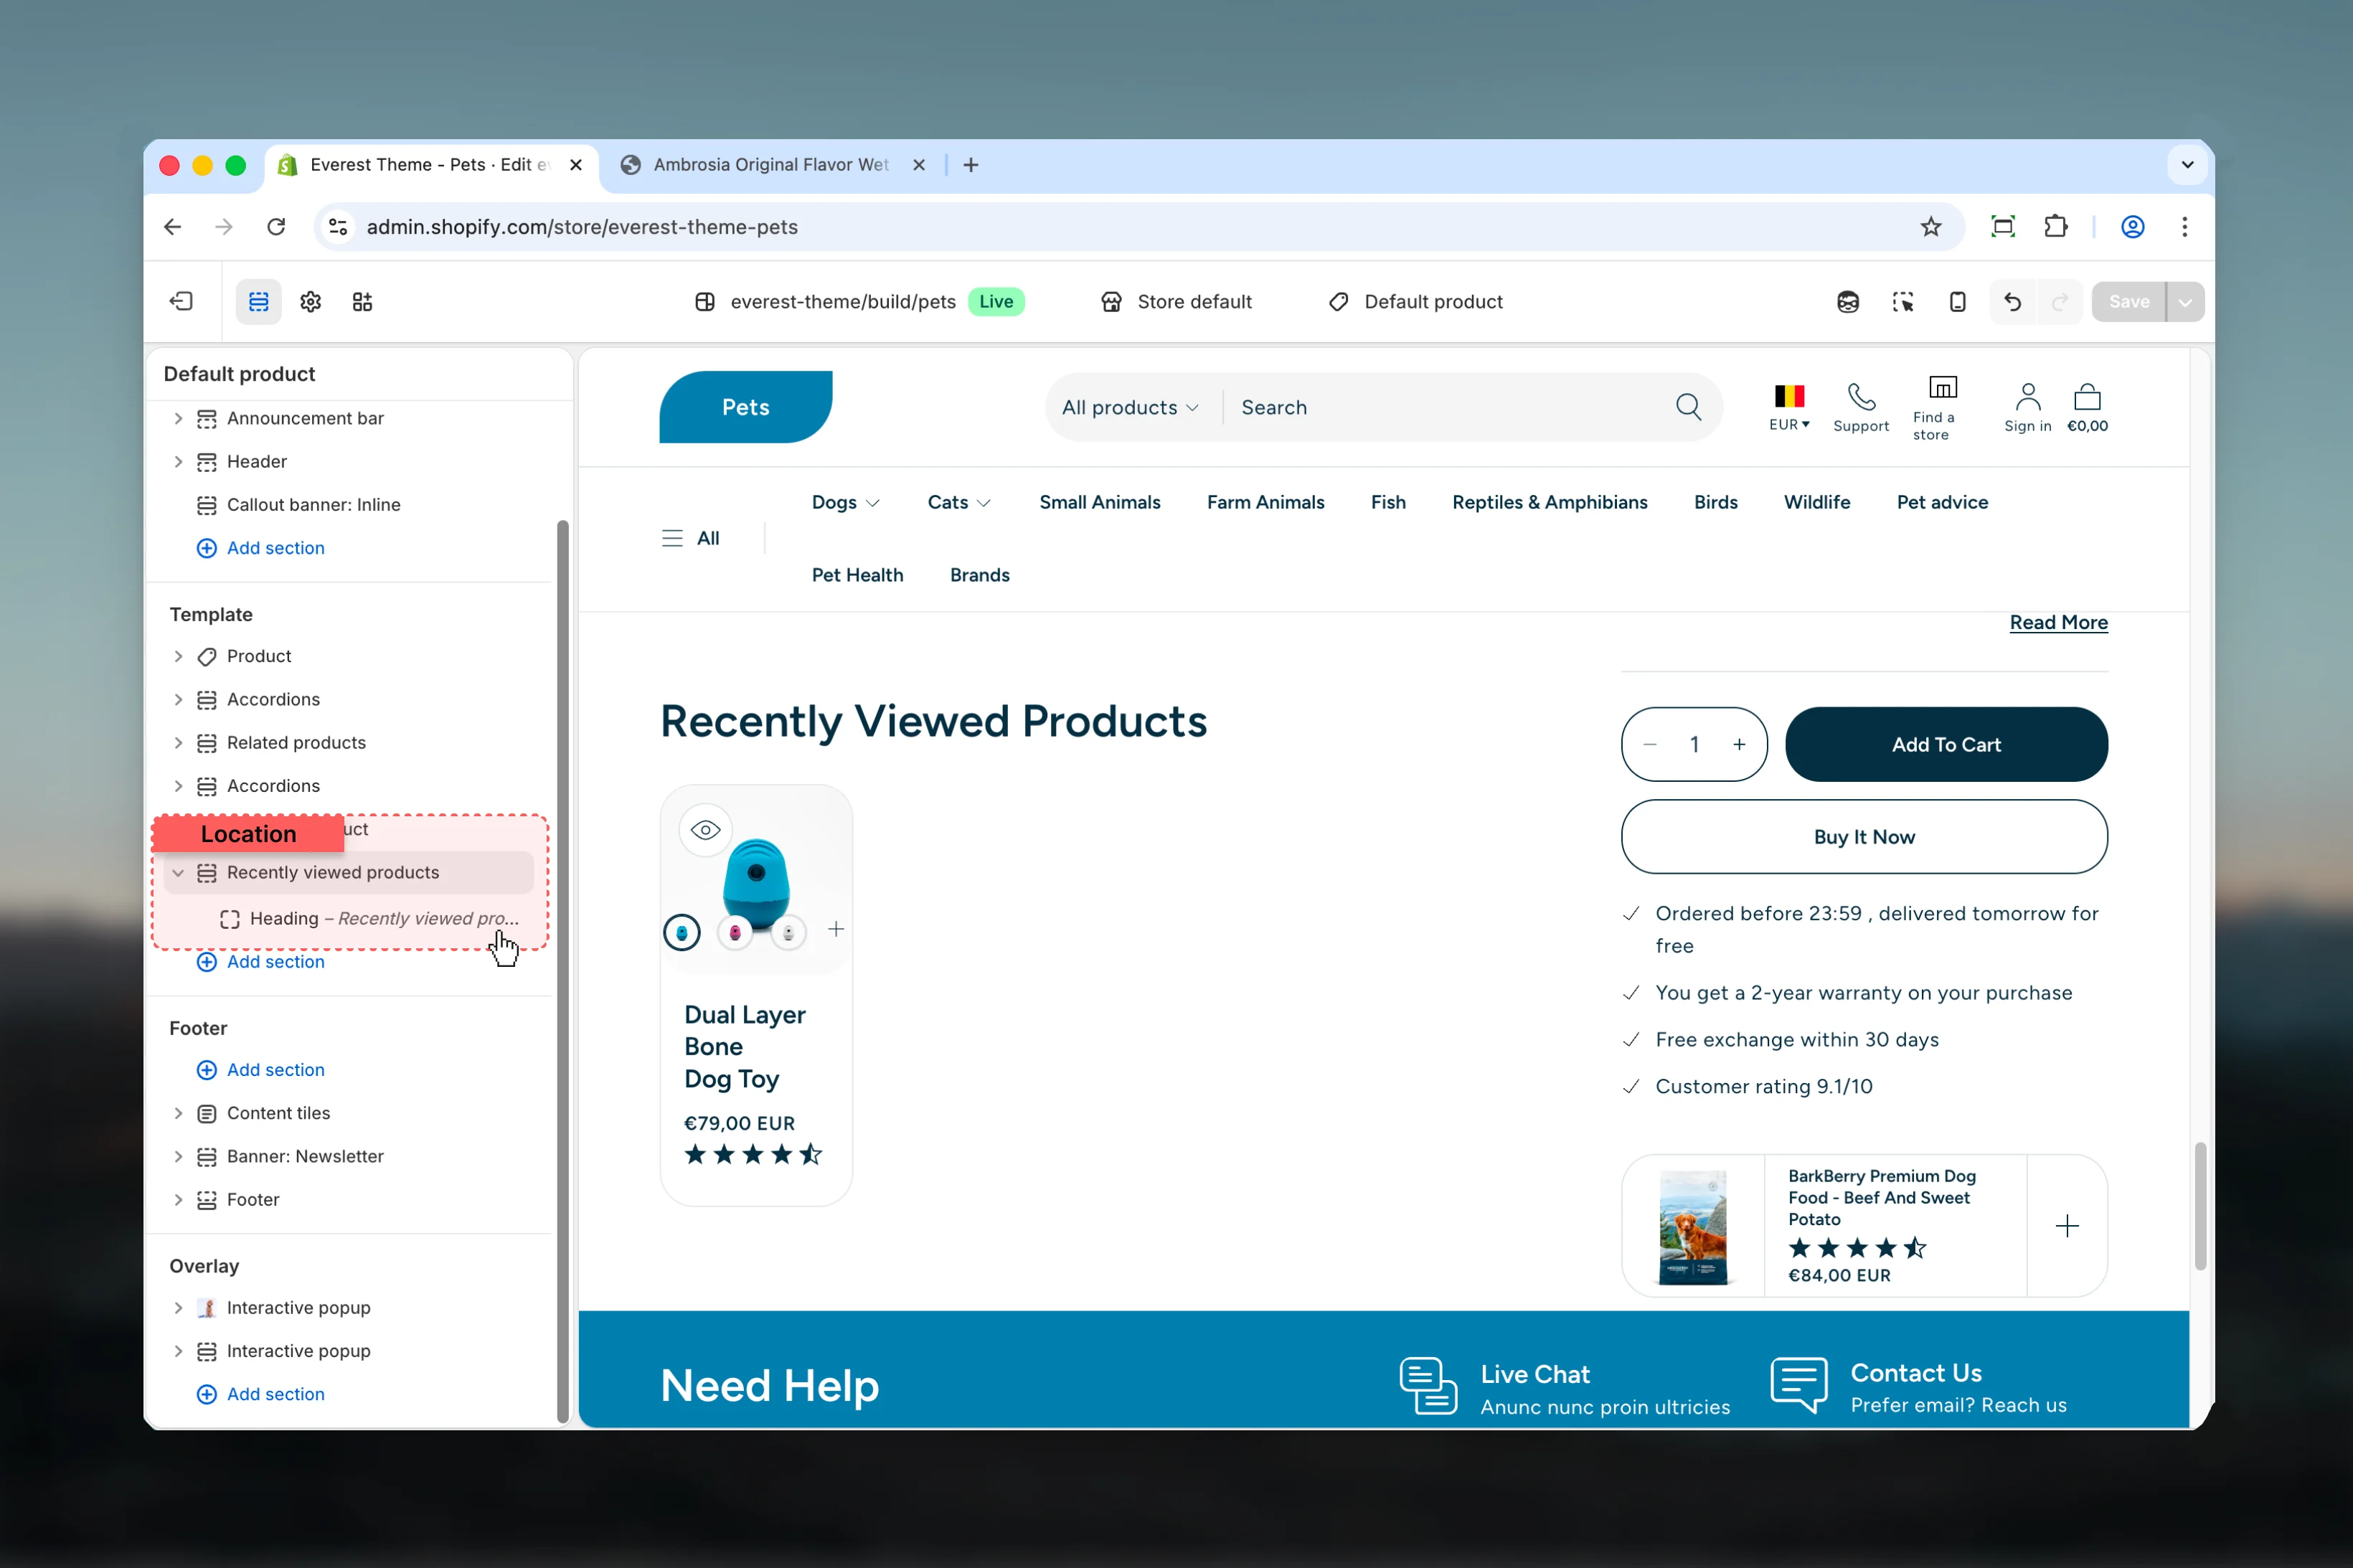Expand the Product template section
2353x1568 pixels.
pyautogui.click(x=178, y=656)
